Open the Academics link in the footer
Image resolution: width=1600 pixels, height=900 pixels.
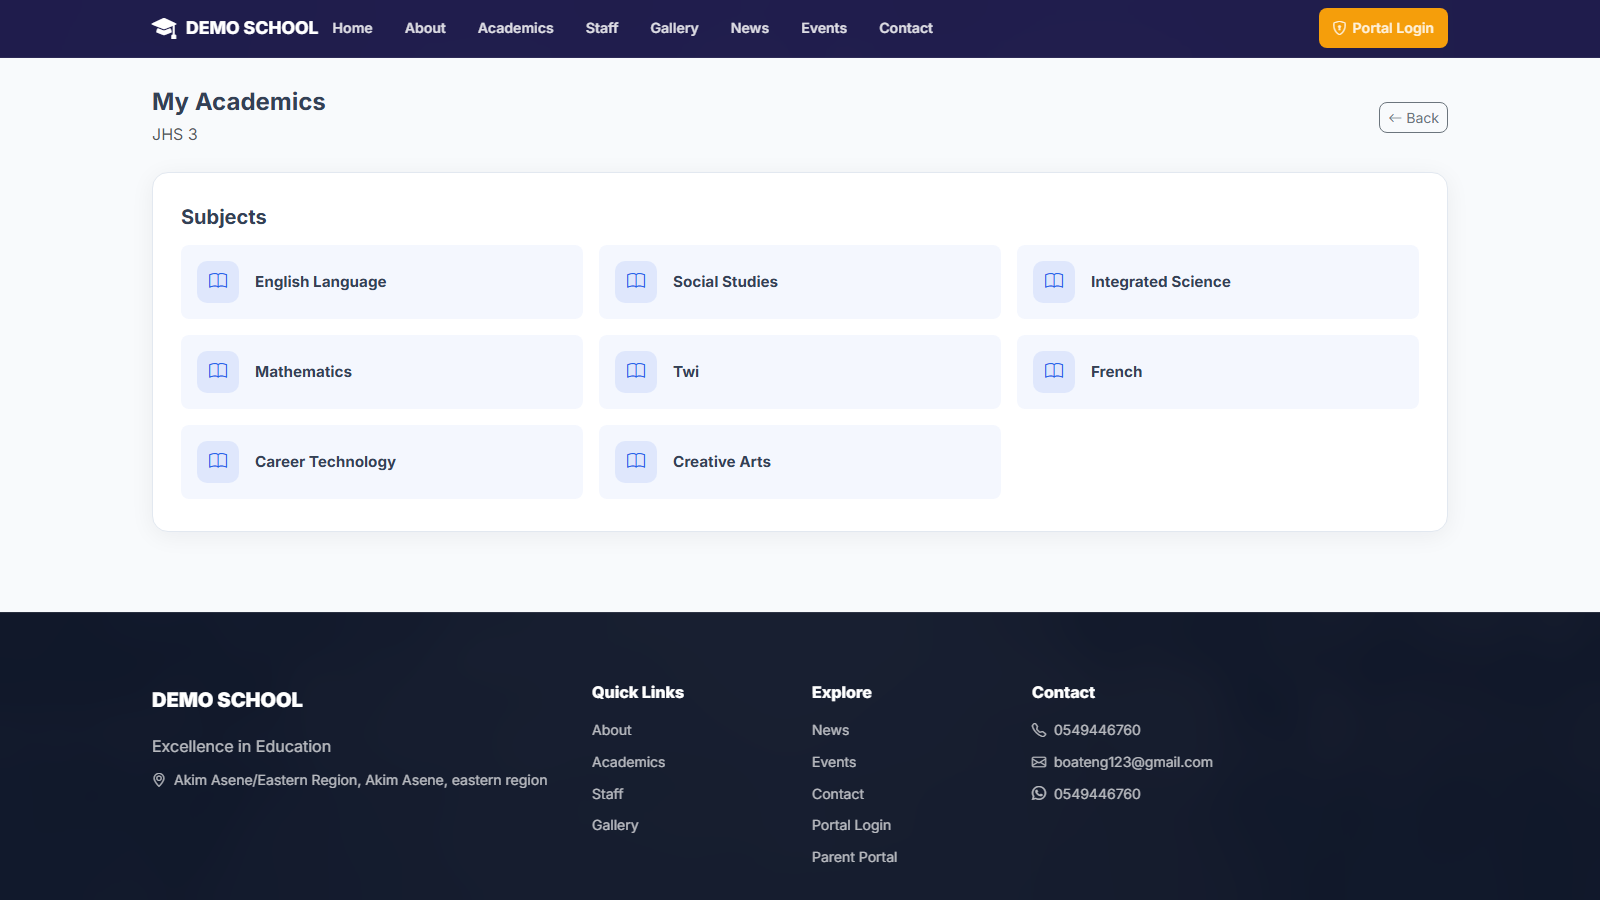tap(628, 762)
